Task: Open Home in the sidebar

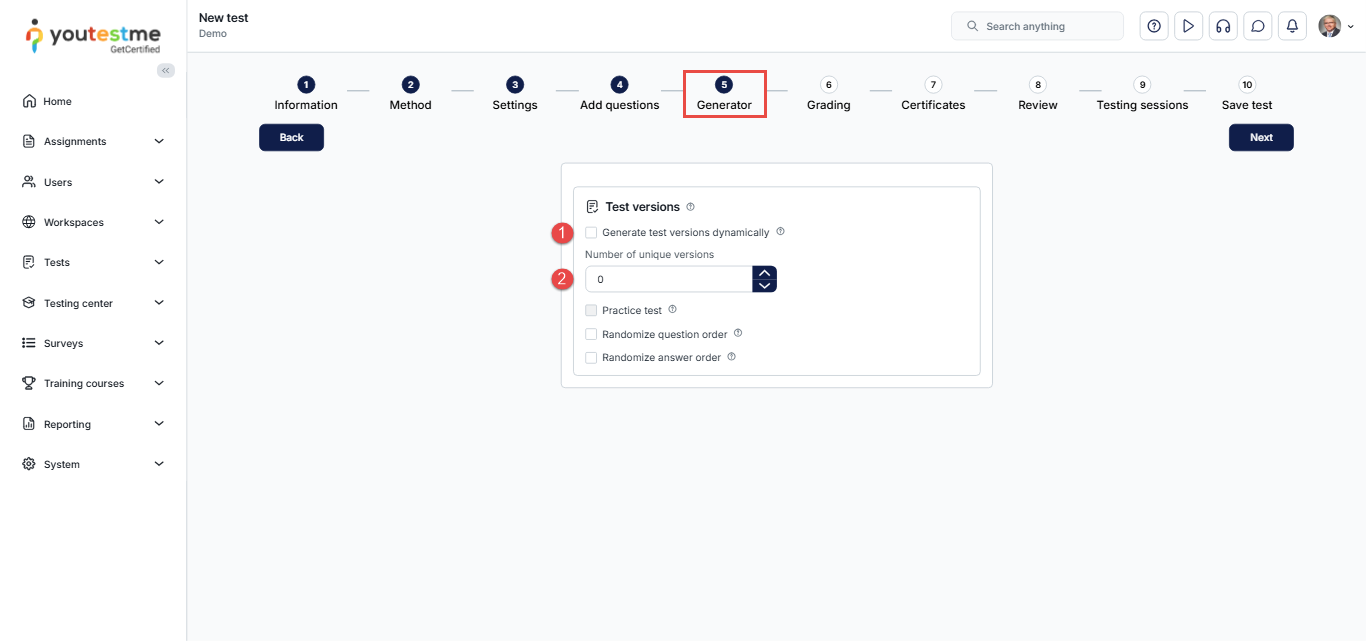Action: [x=57, y=101]
